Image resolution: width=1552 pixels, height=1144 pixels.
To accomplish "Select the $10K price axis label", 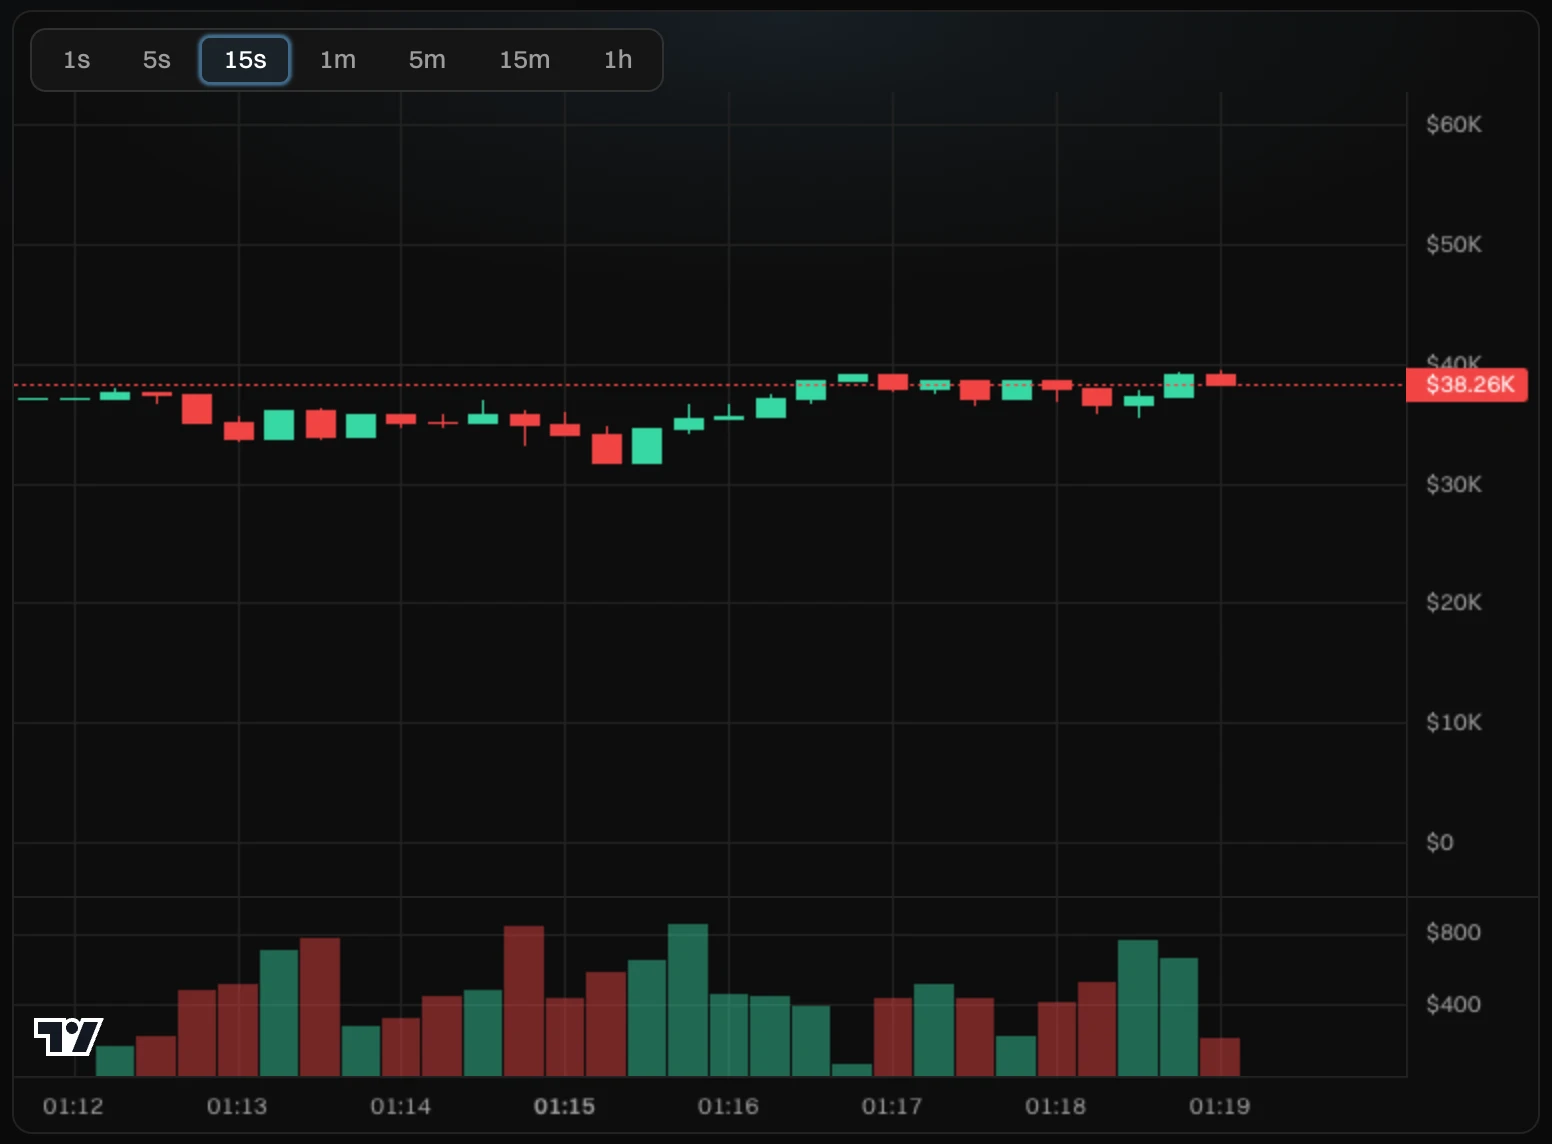I will pos(1454,723).
